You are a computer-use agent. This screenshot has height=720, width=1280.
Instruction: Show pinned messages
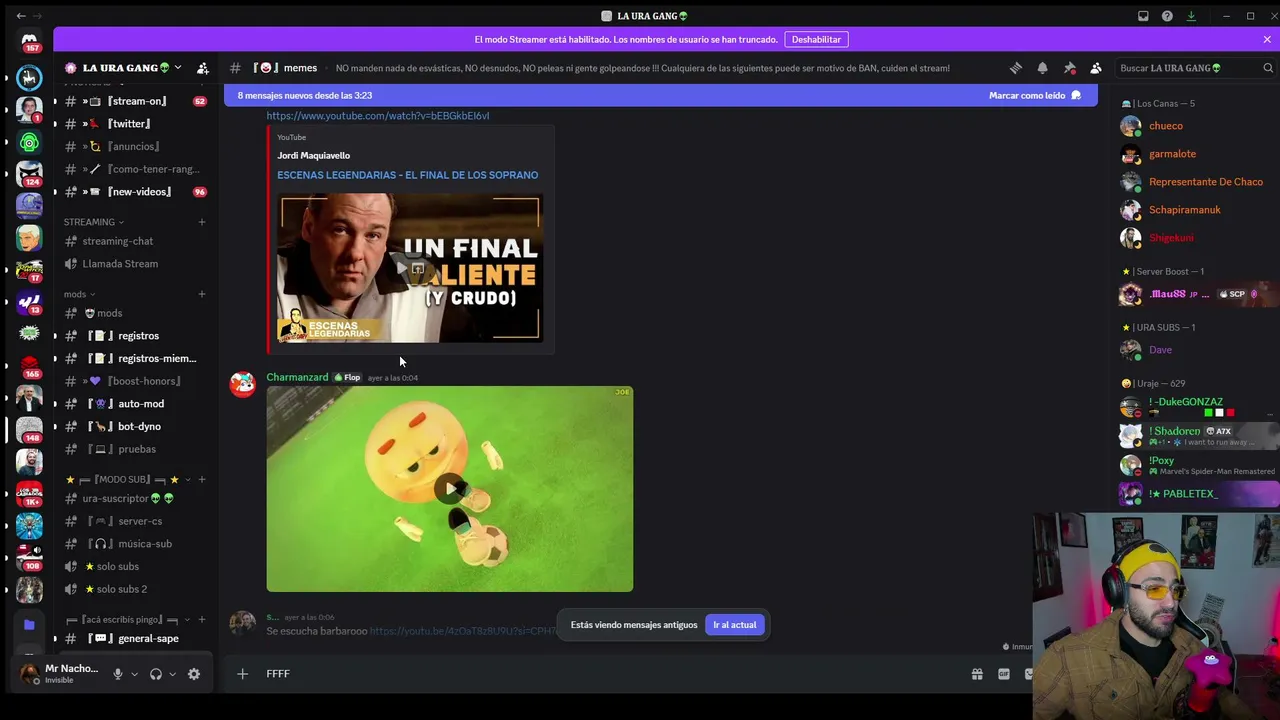tap(1069, 68)
